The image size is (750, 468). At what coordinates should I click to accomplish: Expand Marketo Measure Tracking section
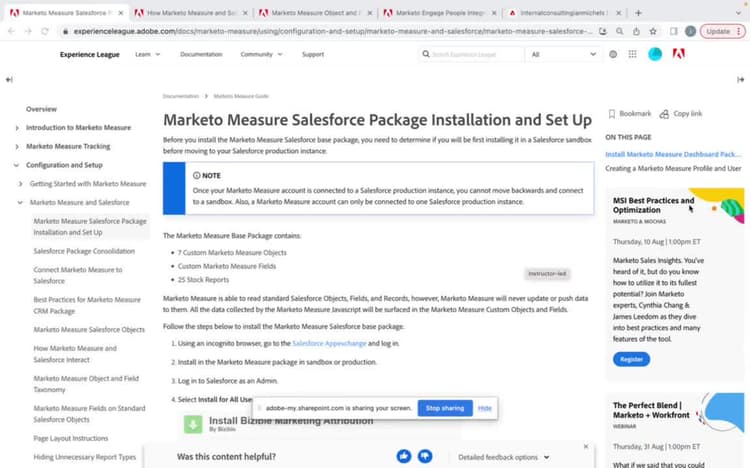tap(17, 146)
